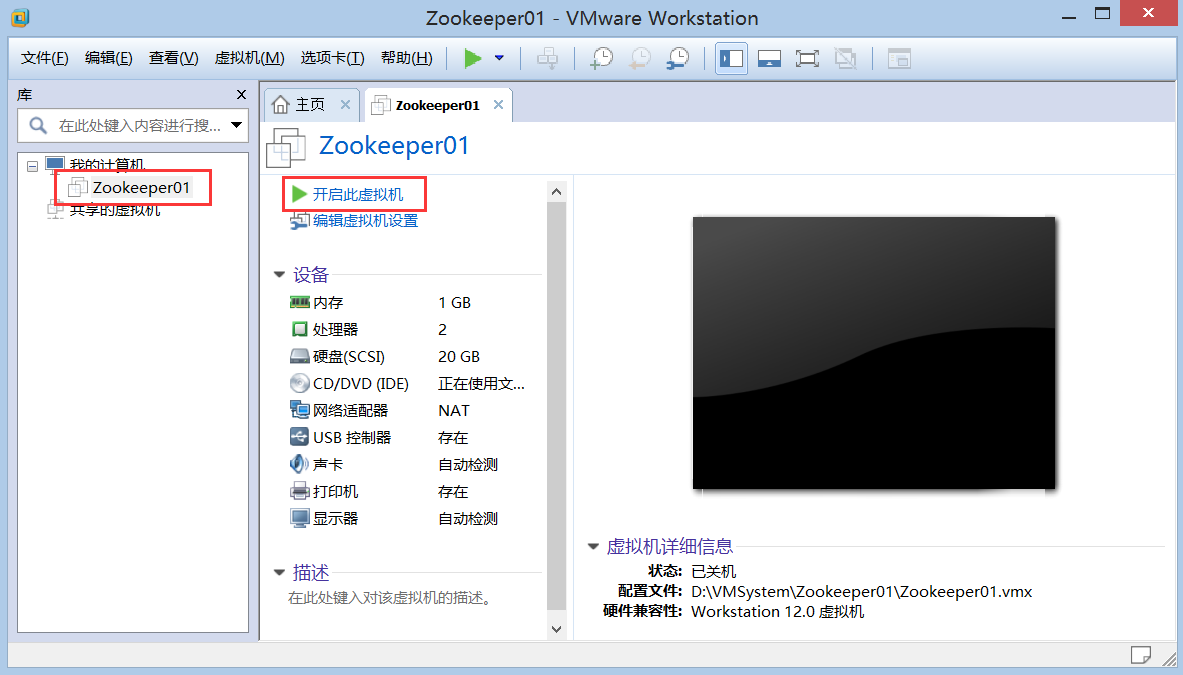Click the 声卡 sound card icon

pyautogui.click(x=300, y=464)
